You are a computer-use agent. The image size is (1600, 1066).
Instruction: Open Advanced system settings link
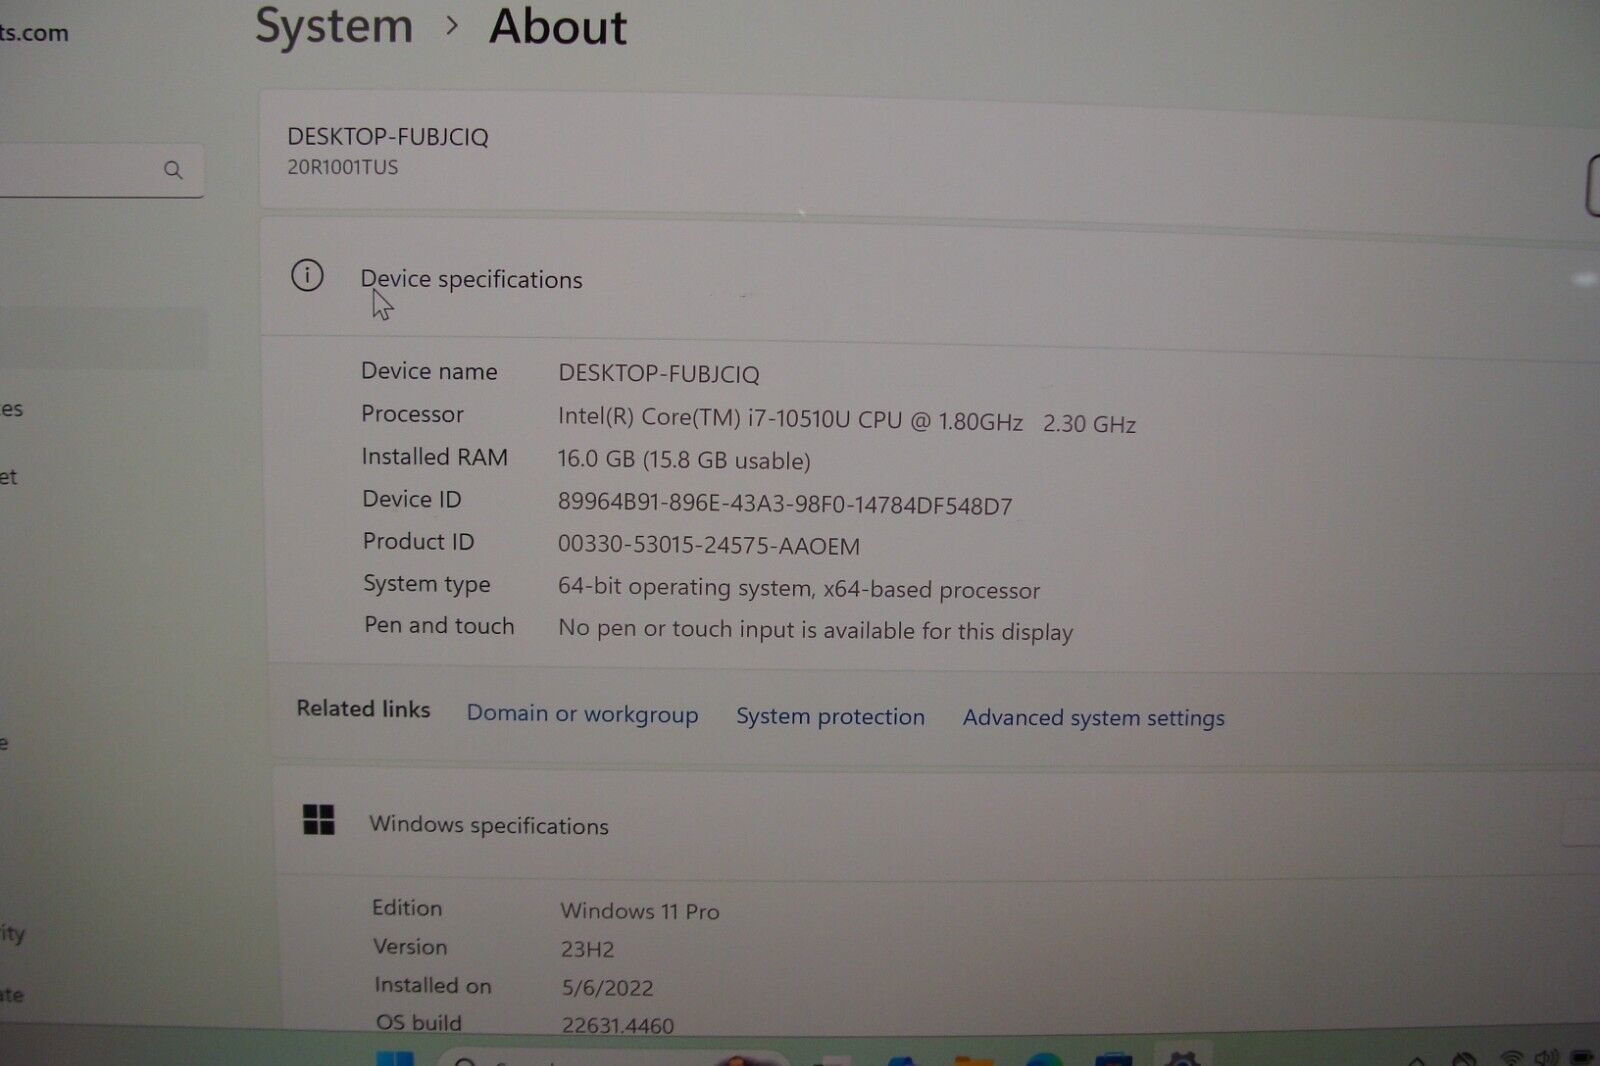[x=1093, y=718]
